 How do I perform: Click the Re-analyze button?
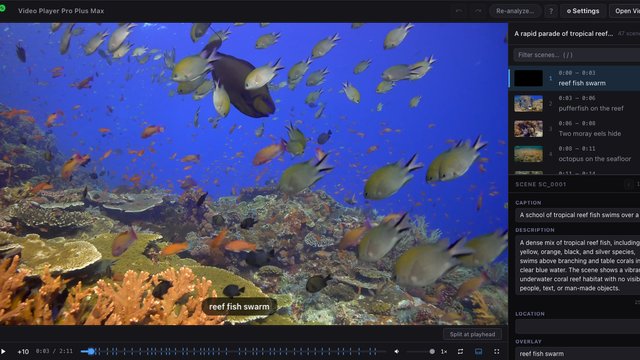[x=515, y=11]
